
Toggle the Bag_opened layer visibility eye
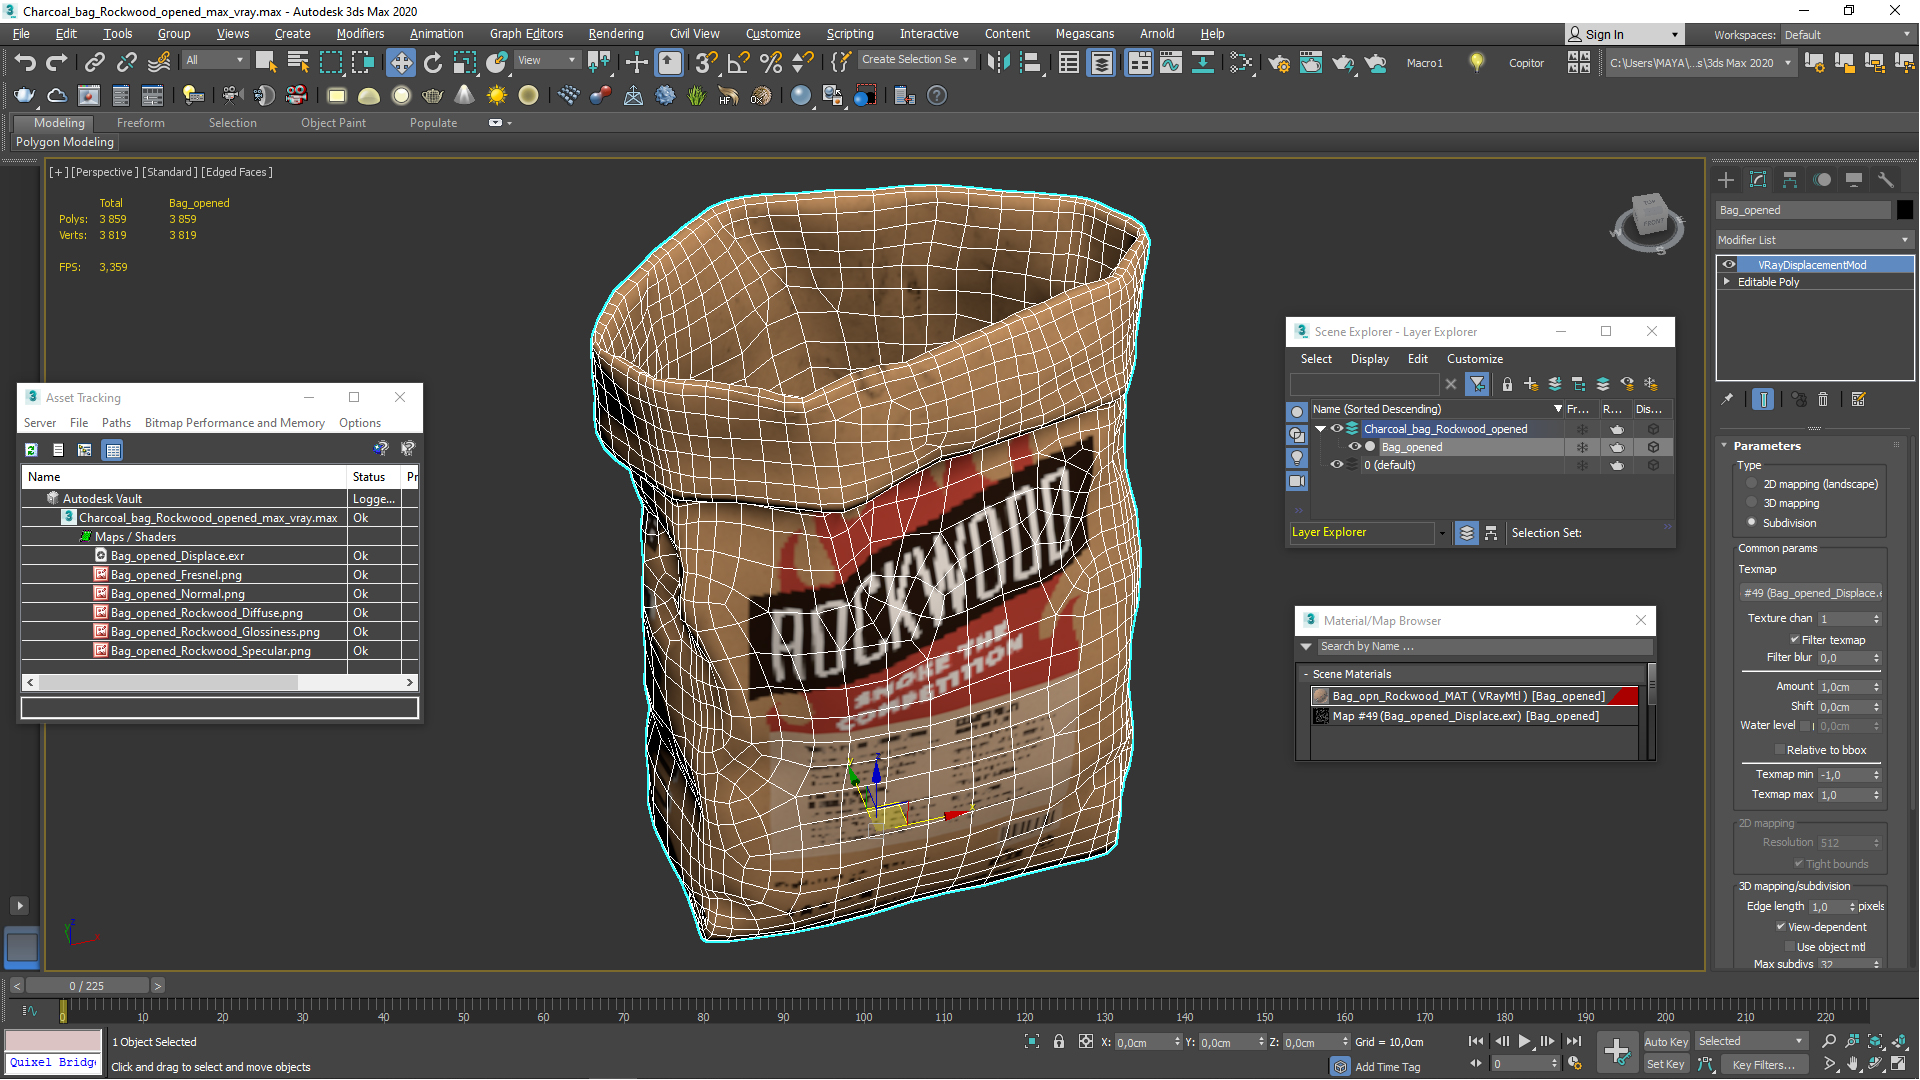click(1354, 447)
